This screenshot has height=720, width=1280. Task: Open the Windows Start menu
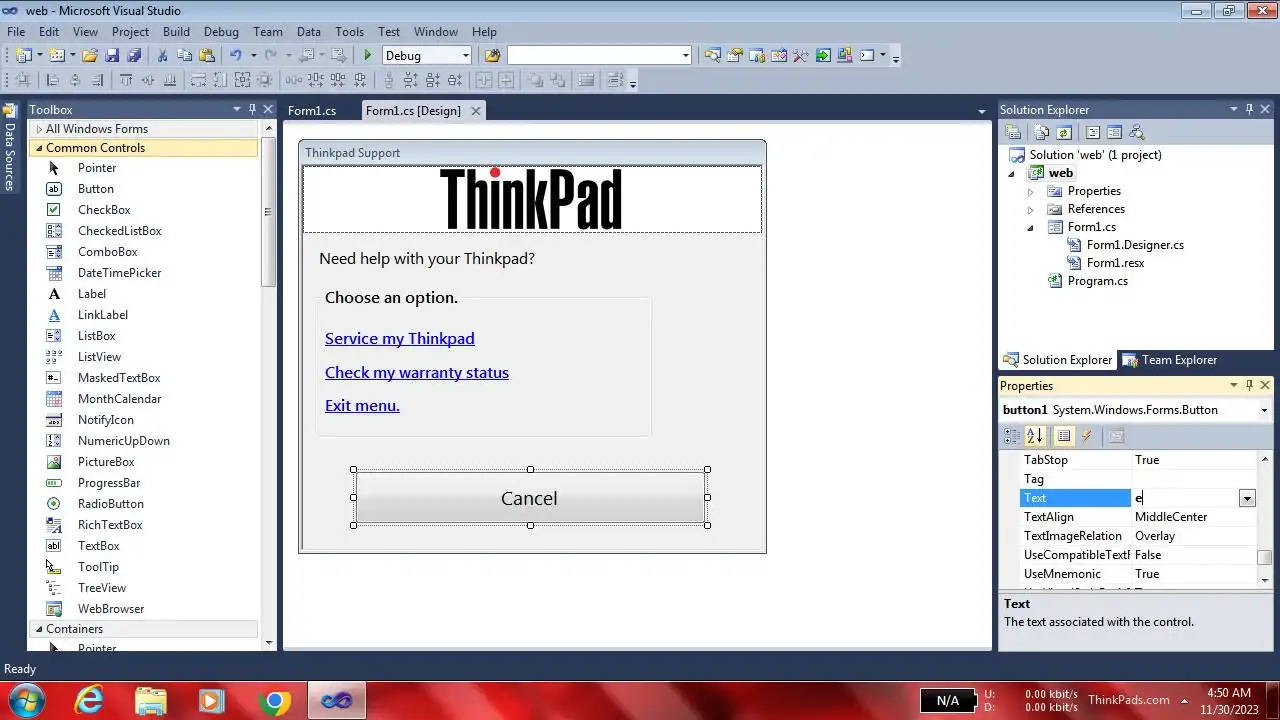point(25,700)
